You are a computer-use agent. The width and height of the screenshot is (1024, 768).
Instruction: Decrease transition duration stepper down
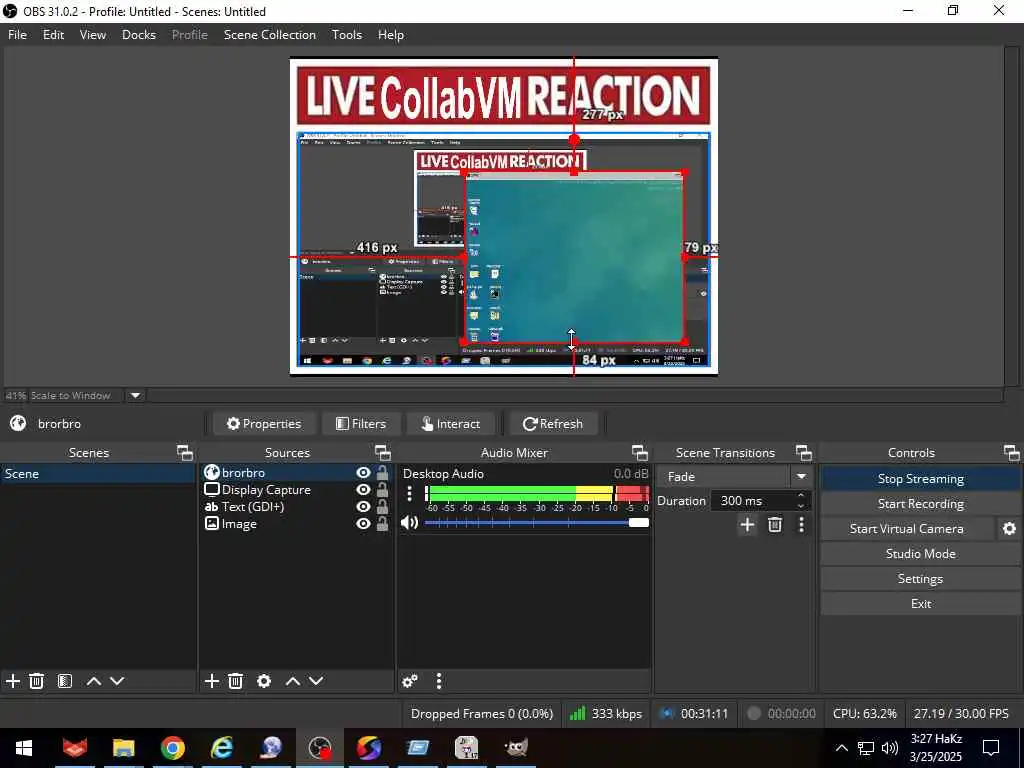coord(801,505)
